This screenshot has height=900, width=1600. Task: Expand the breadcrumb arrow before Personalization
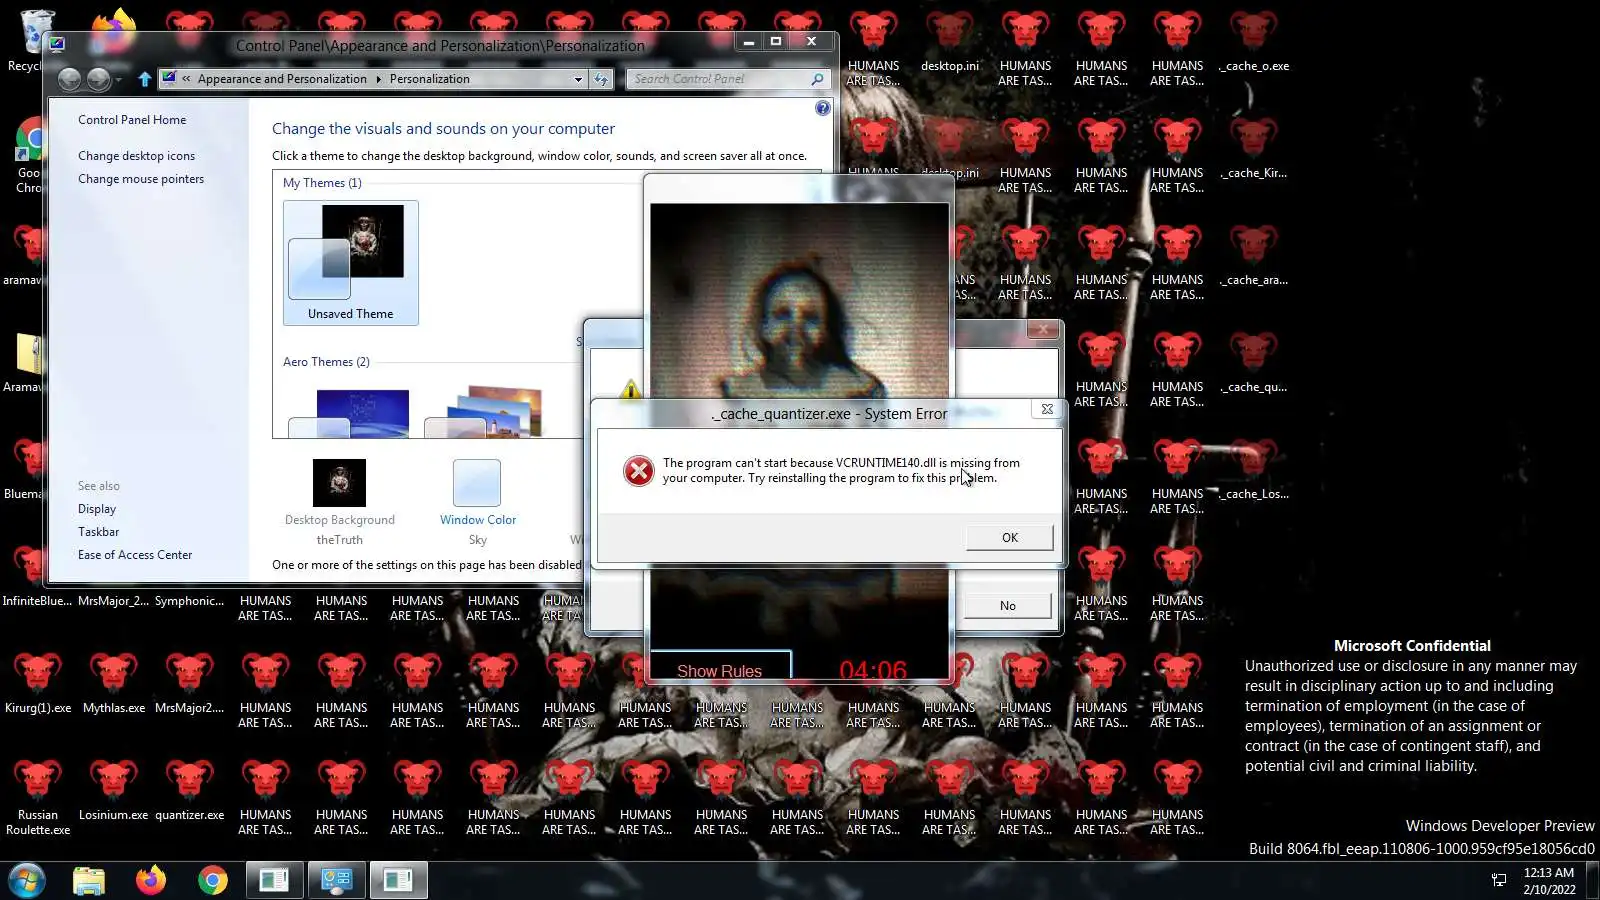coord(379,79)
